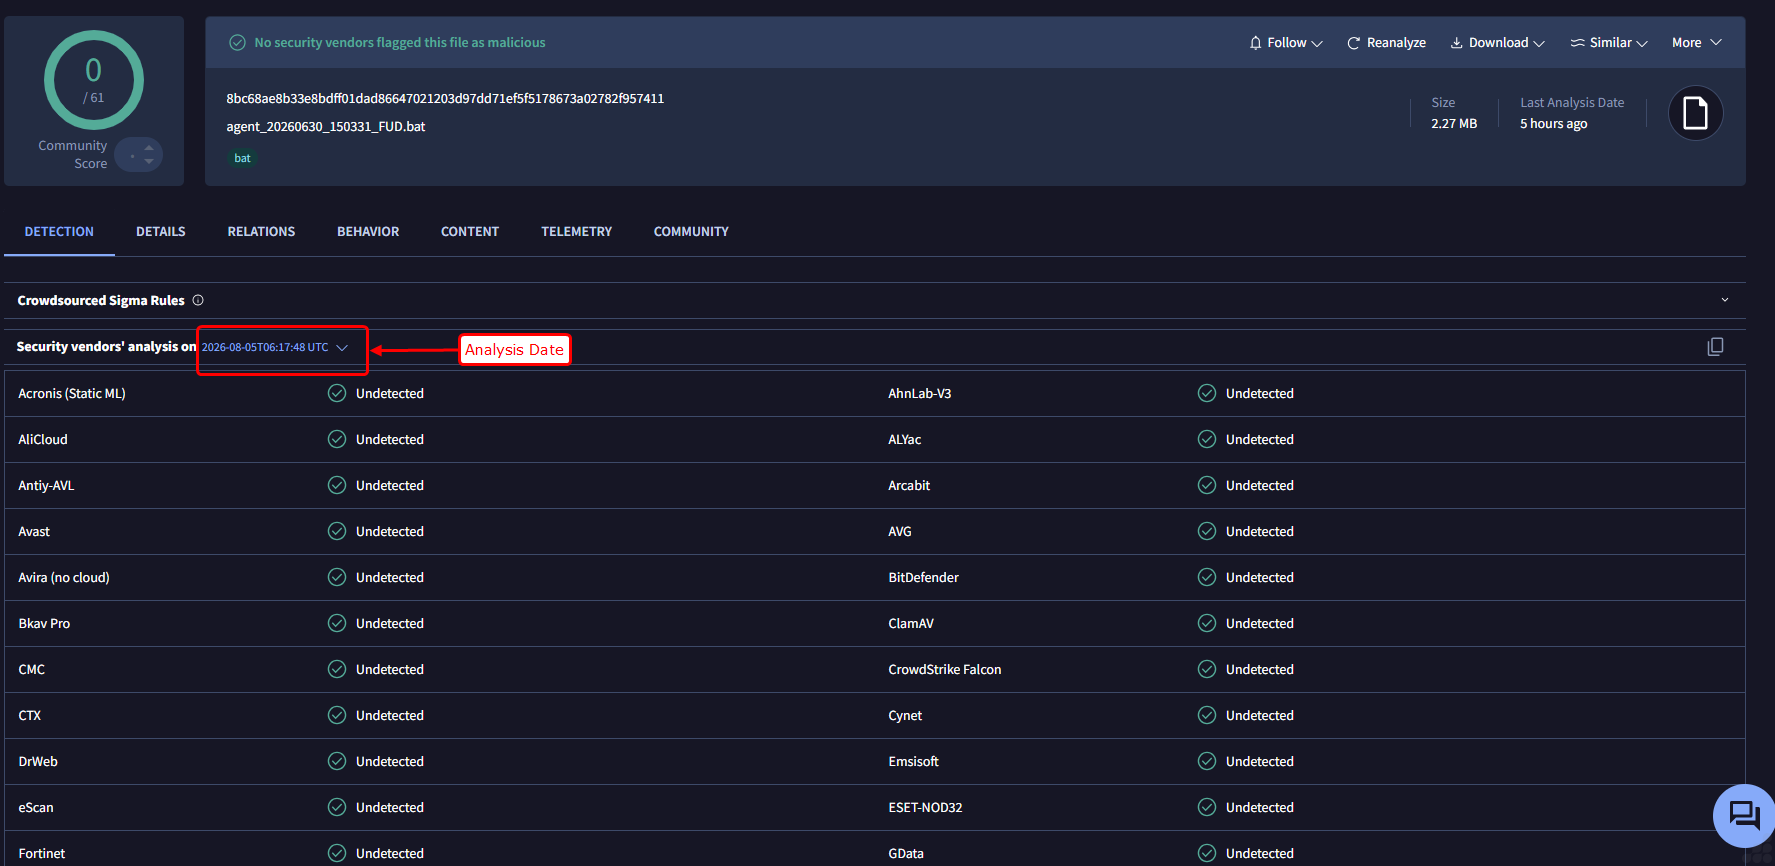Switch to the RELATIONS tab
Viewport: 1775px width, 866px height.
pyautogui.click(x=261, y=231)
